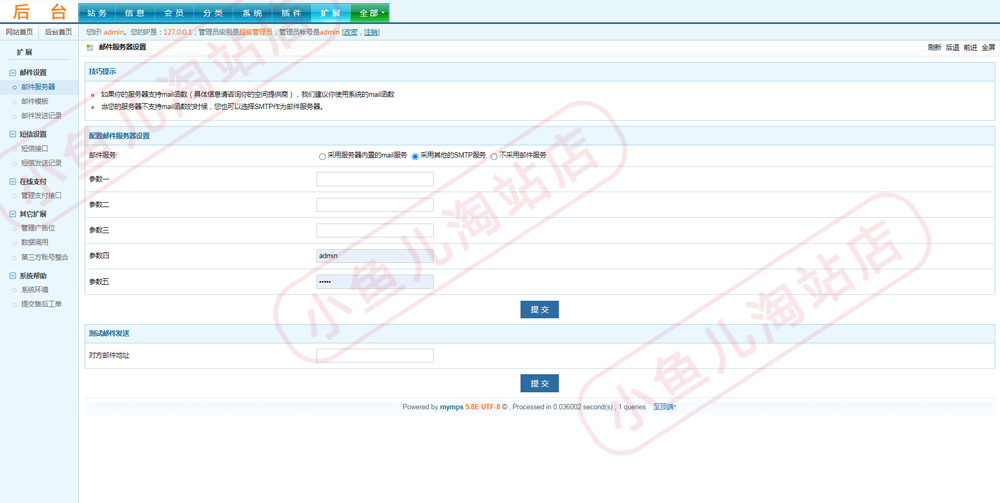The height and width of the screenshot is (503, 1000).
Task: Select 采用服务器内置的mail服务 radio option
Action: [x=322, y=156]
